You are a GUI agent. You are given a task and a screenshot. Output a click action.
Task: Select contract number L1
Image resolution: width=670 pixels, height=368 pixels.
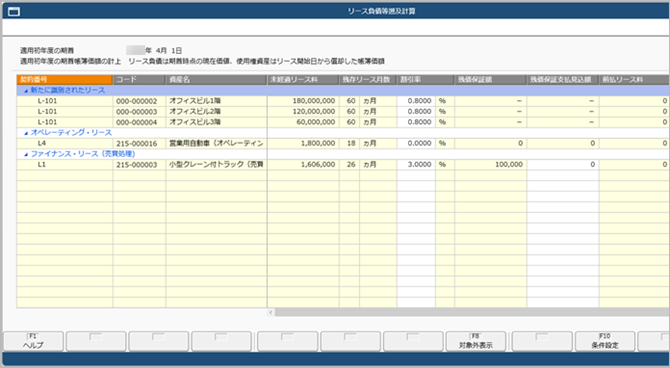pos(65,165)
